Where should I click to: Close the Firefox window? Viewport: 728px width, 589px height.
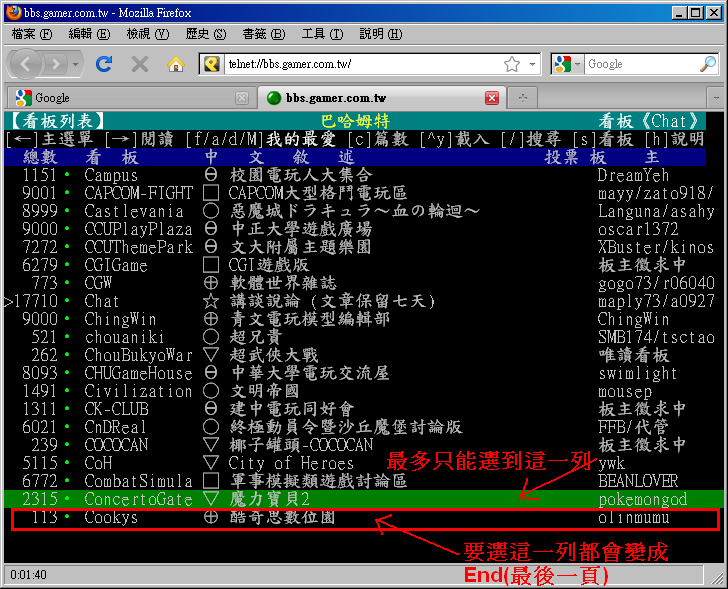click(x=714, y=13)
